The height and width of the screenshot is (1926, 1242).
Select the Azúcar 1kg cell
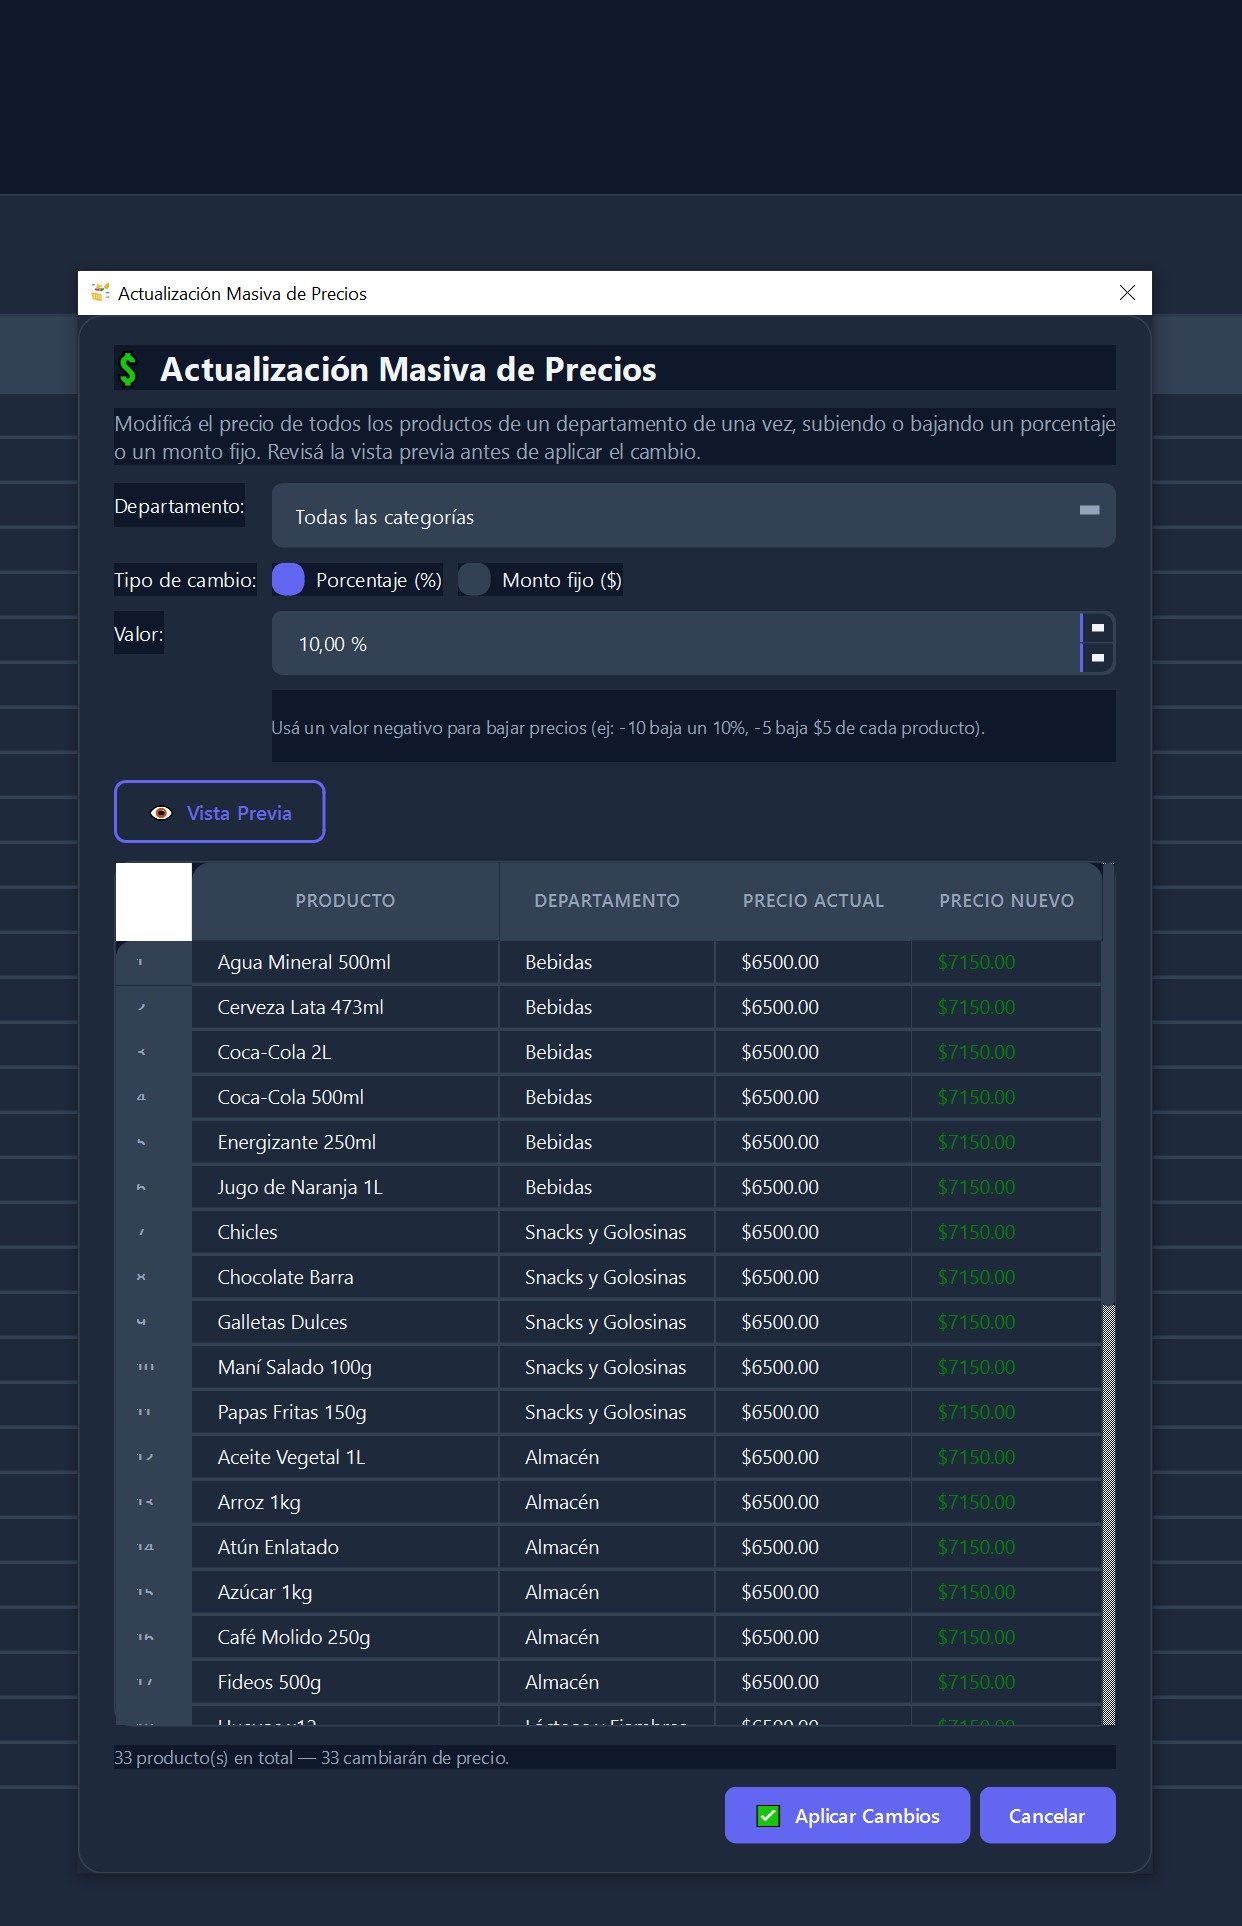(345, 1592)
